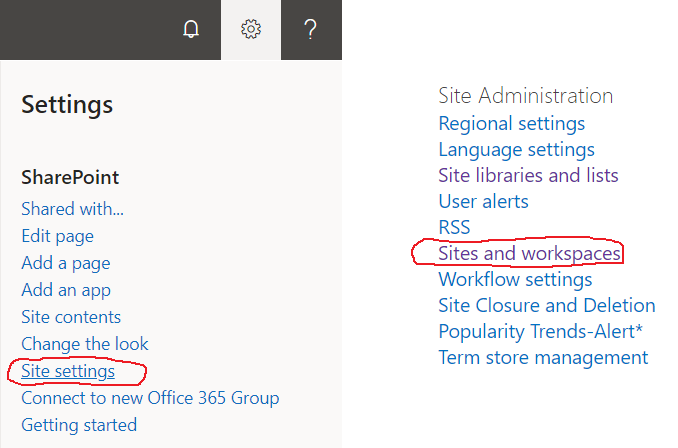
Task: Open Getting started link
Action: coord(79,425)
